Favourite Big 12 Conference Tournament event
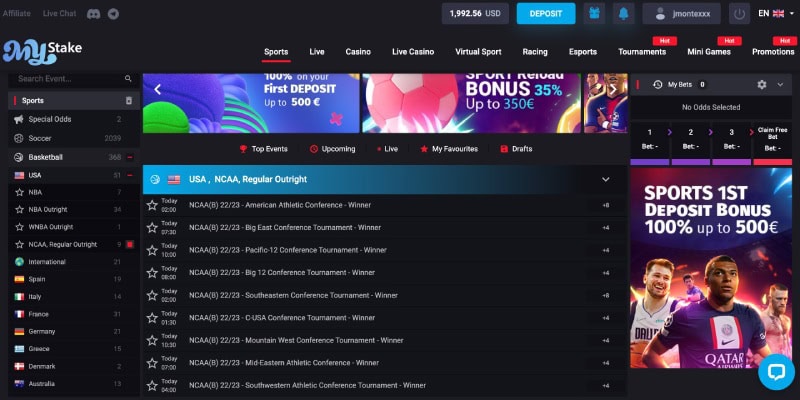This screenshot has height=400, width=800. [x=152, y=272]
